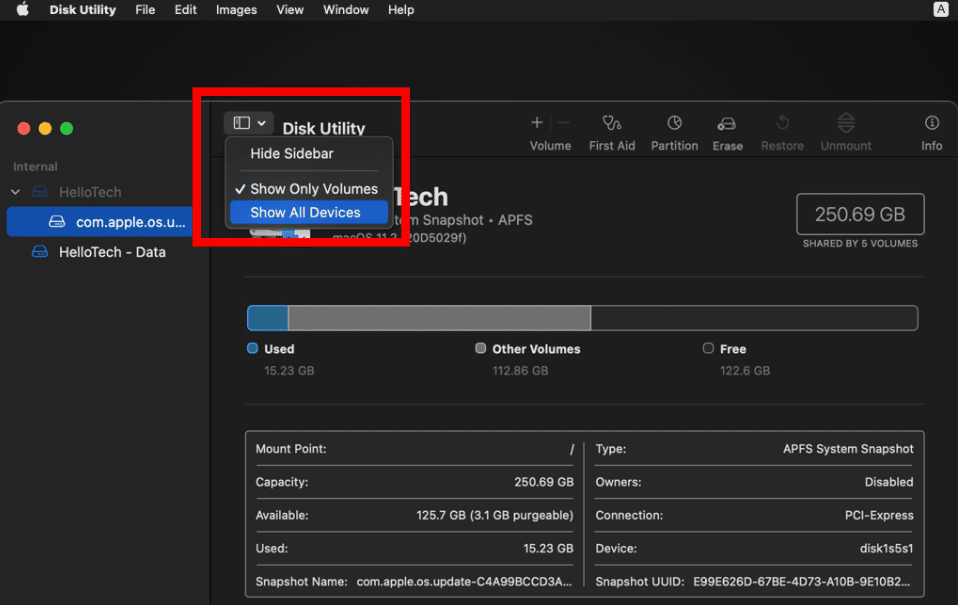Click the Connection PCI-Express row

point(755,515)
